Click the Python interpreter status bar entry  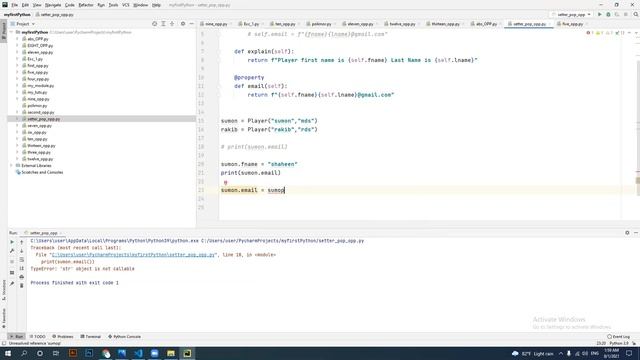pos(619,343)
